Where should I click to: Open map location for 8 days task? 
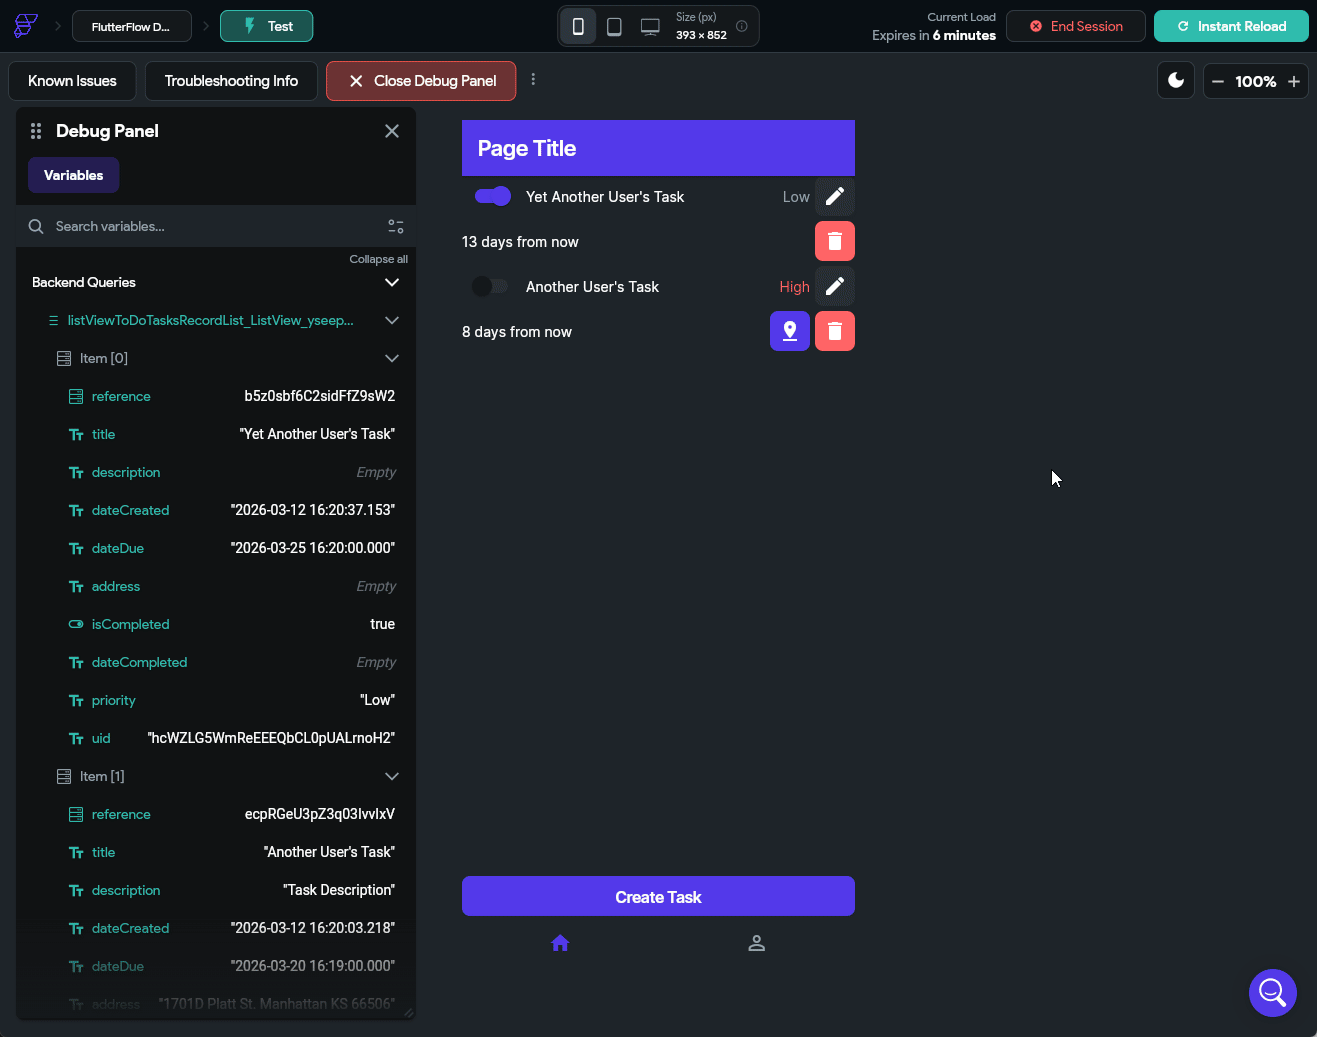pyautogui.click(x=790, y=331)
